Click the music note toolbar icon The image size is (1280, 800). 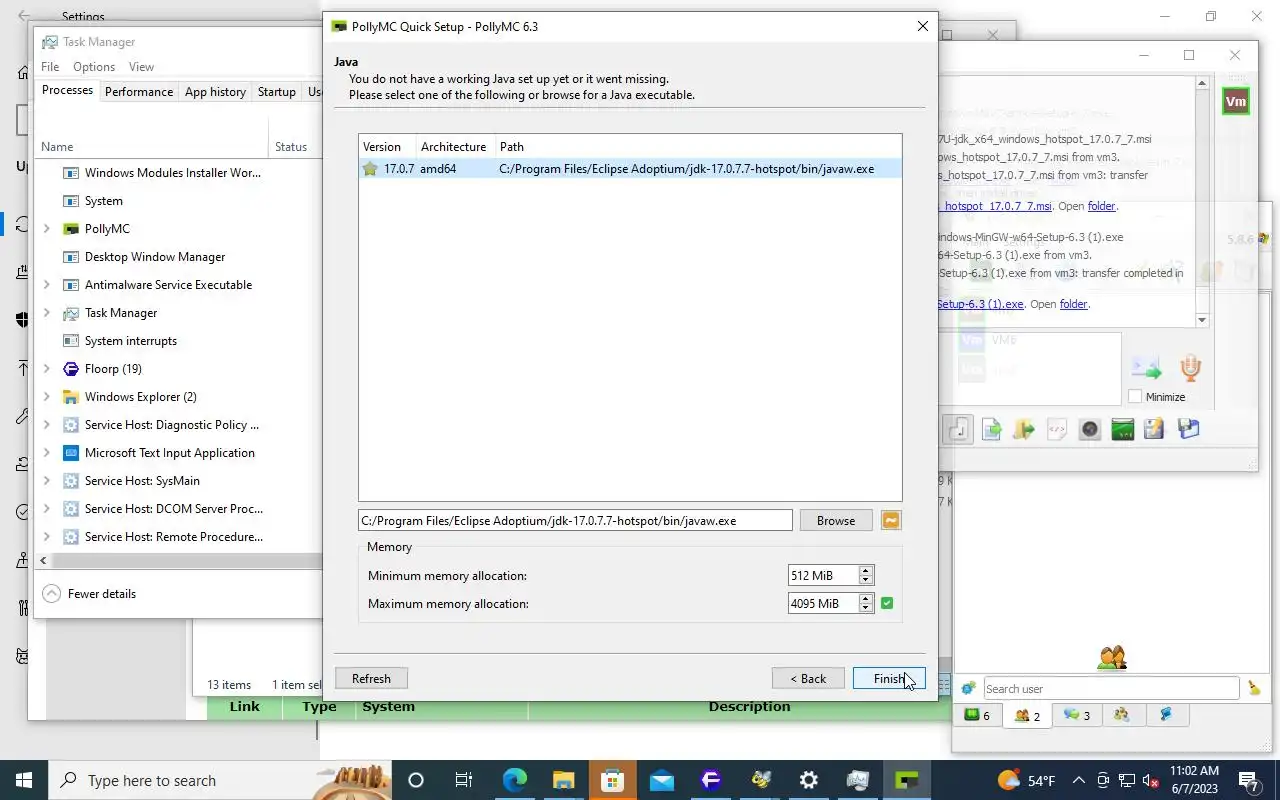click(x=958, y=429)
